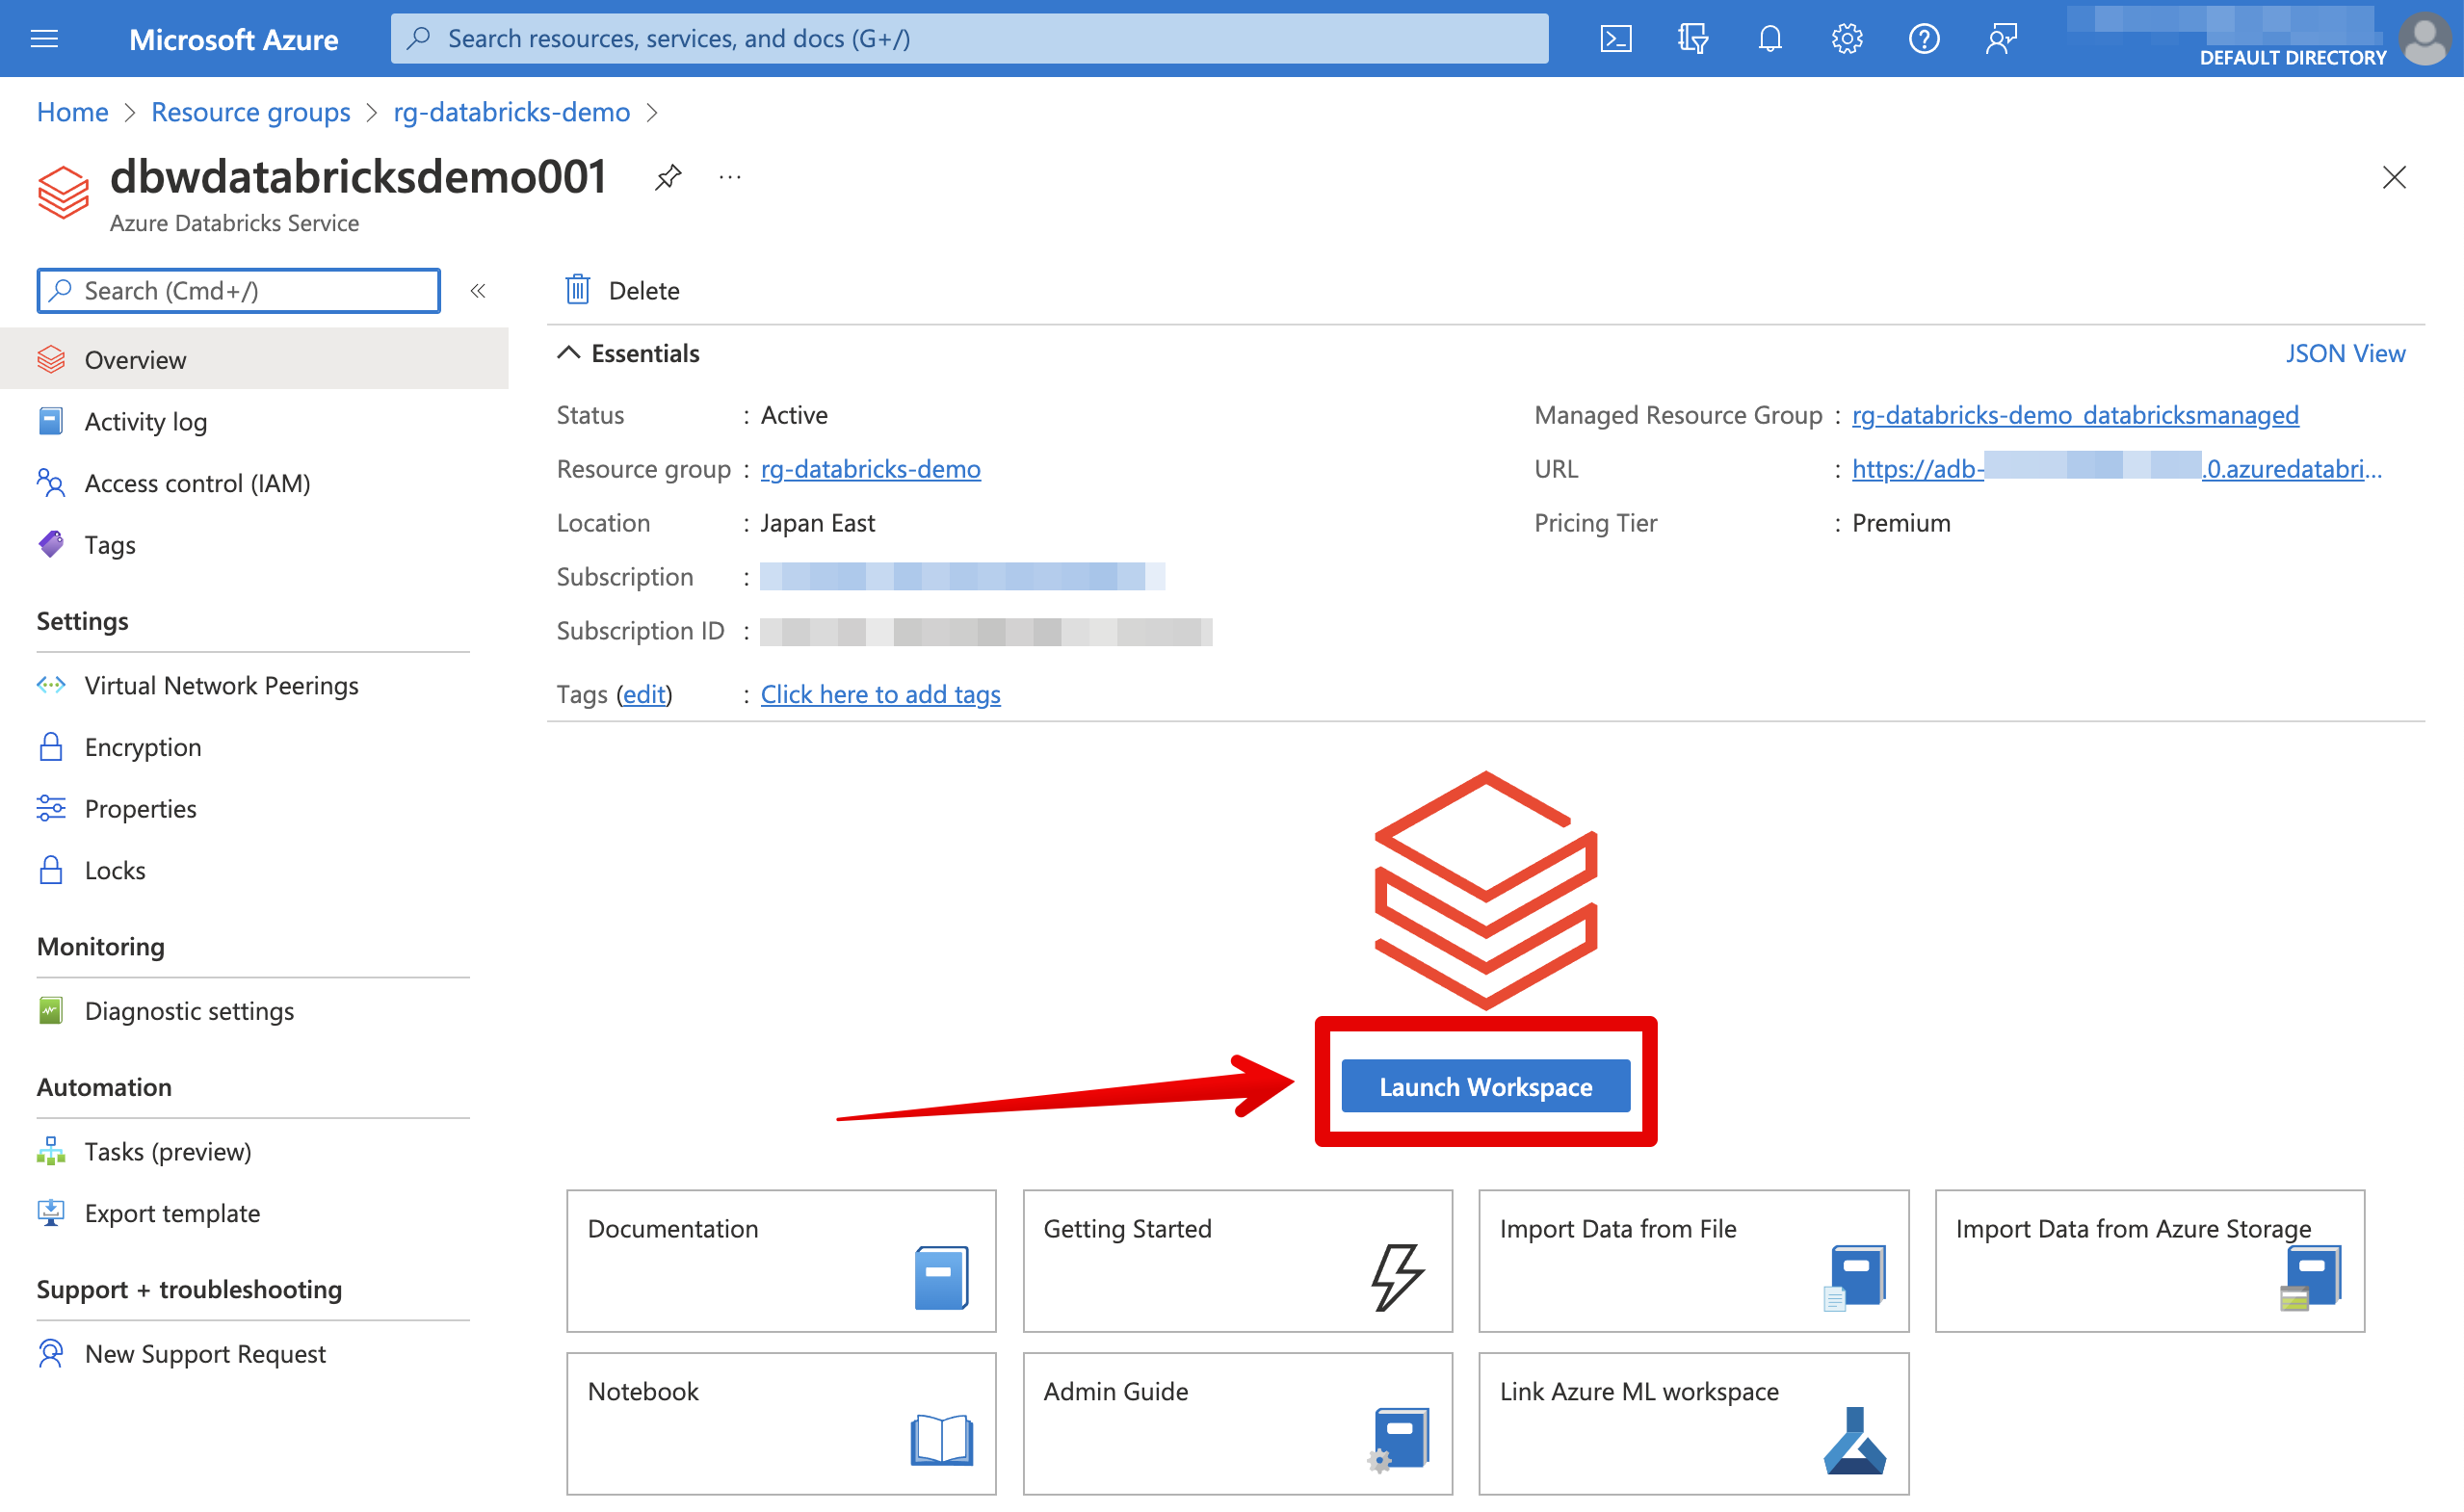The image size is (2464, 1512).
Task: Open the portal settings gear
Action: (x=1847, y=39)
